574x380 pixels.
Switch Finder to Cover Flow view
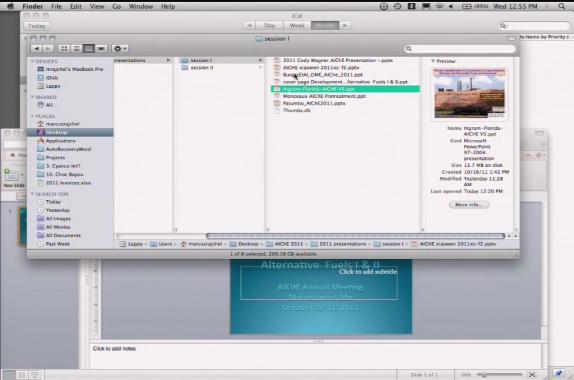tap(101, 48)
